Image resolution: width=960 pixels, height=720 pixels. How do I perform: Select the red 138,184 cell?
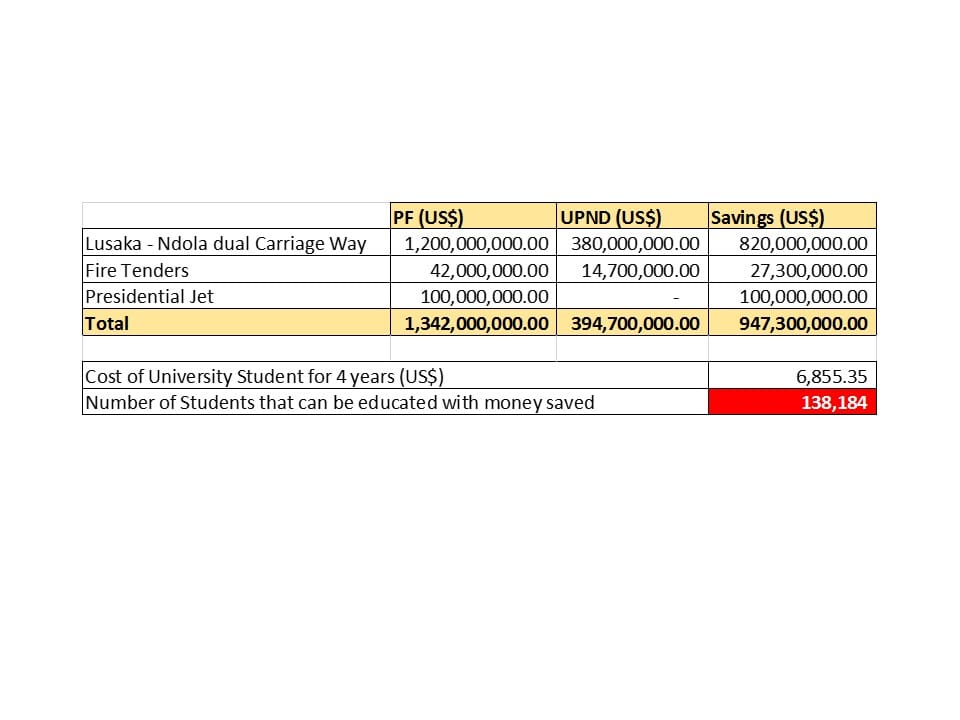point(792,402)
